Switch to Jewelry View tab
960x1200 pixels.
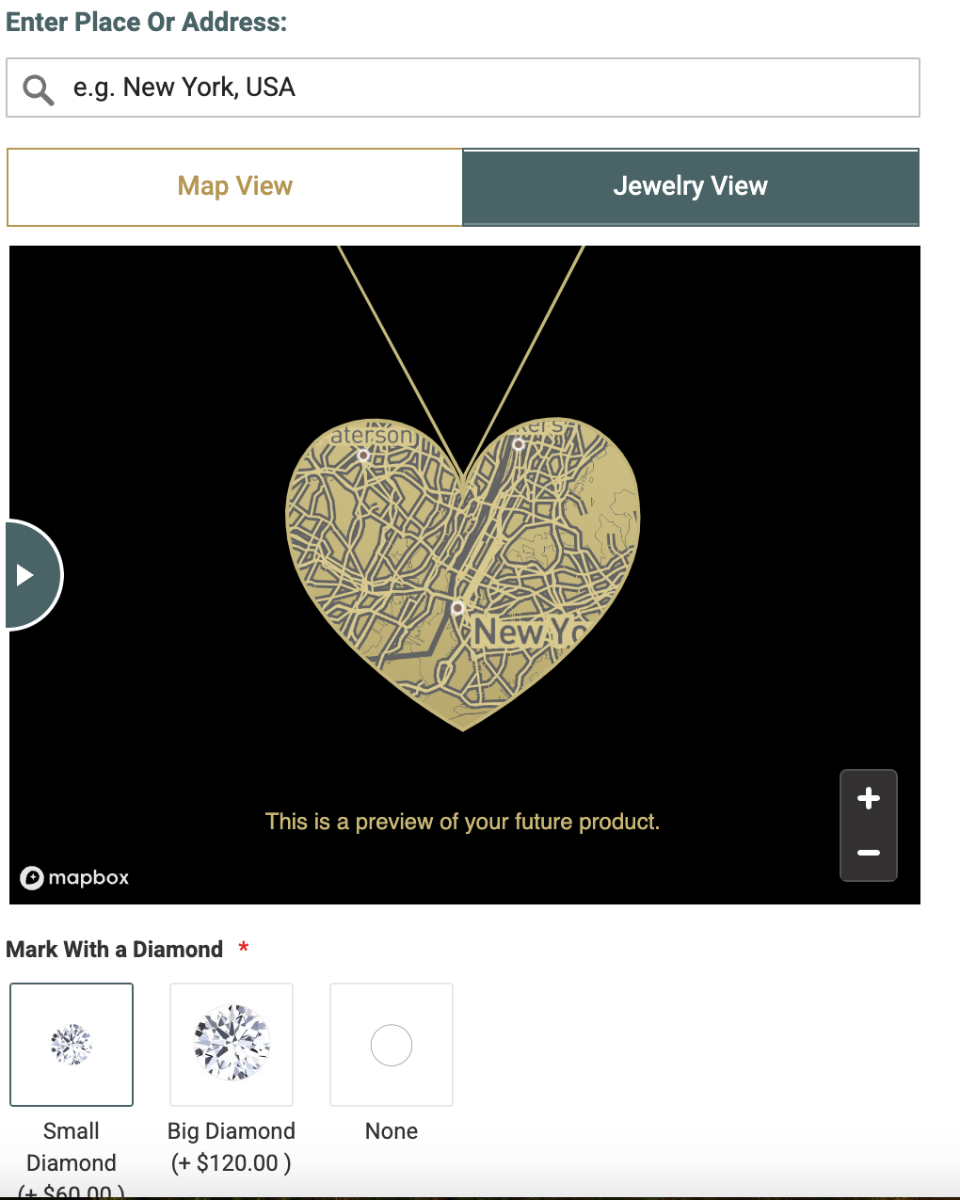tap(690, 187)
